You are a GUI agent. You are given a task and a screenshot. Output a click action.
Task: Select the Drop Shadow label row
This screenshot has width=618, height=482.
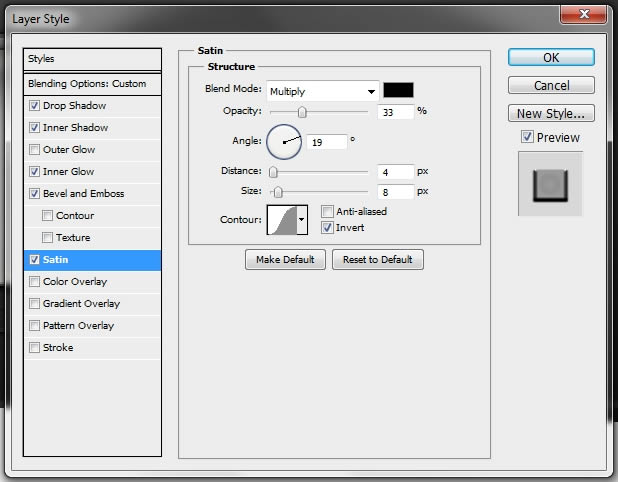pos(74,106)
